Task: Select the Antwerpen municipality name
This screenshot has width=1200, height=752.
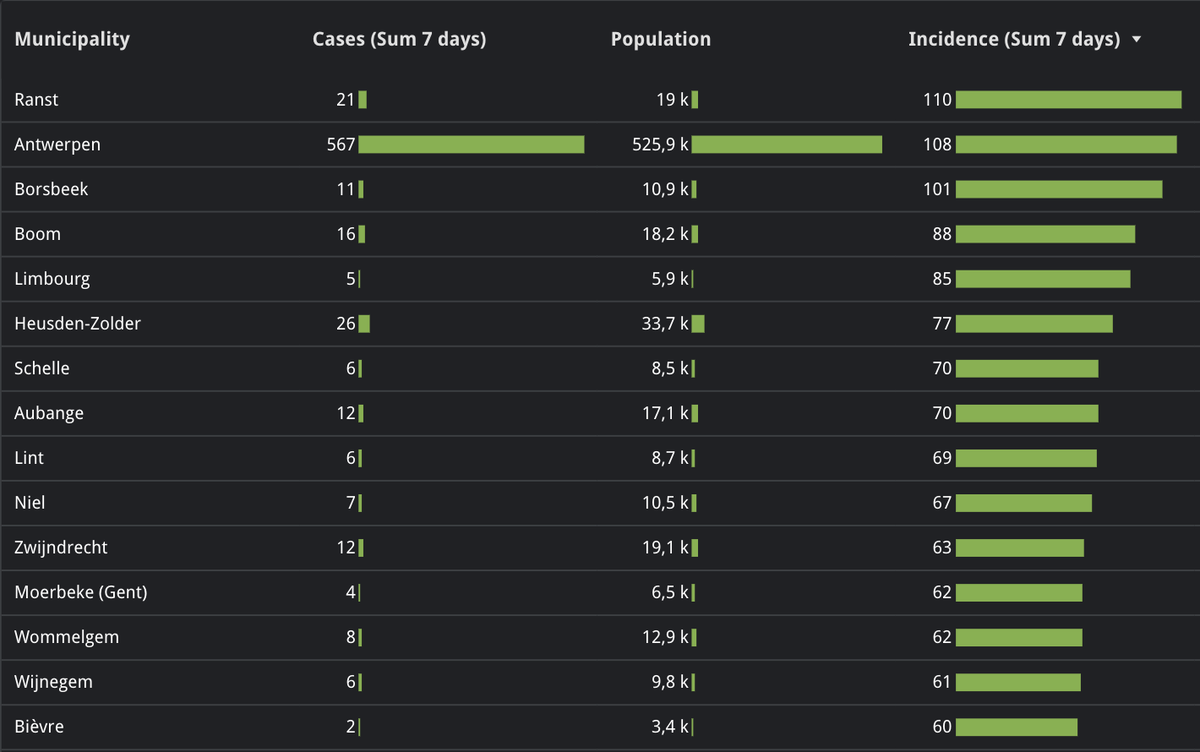Action: pos(57,145)
